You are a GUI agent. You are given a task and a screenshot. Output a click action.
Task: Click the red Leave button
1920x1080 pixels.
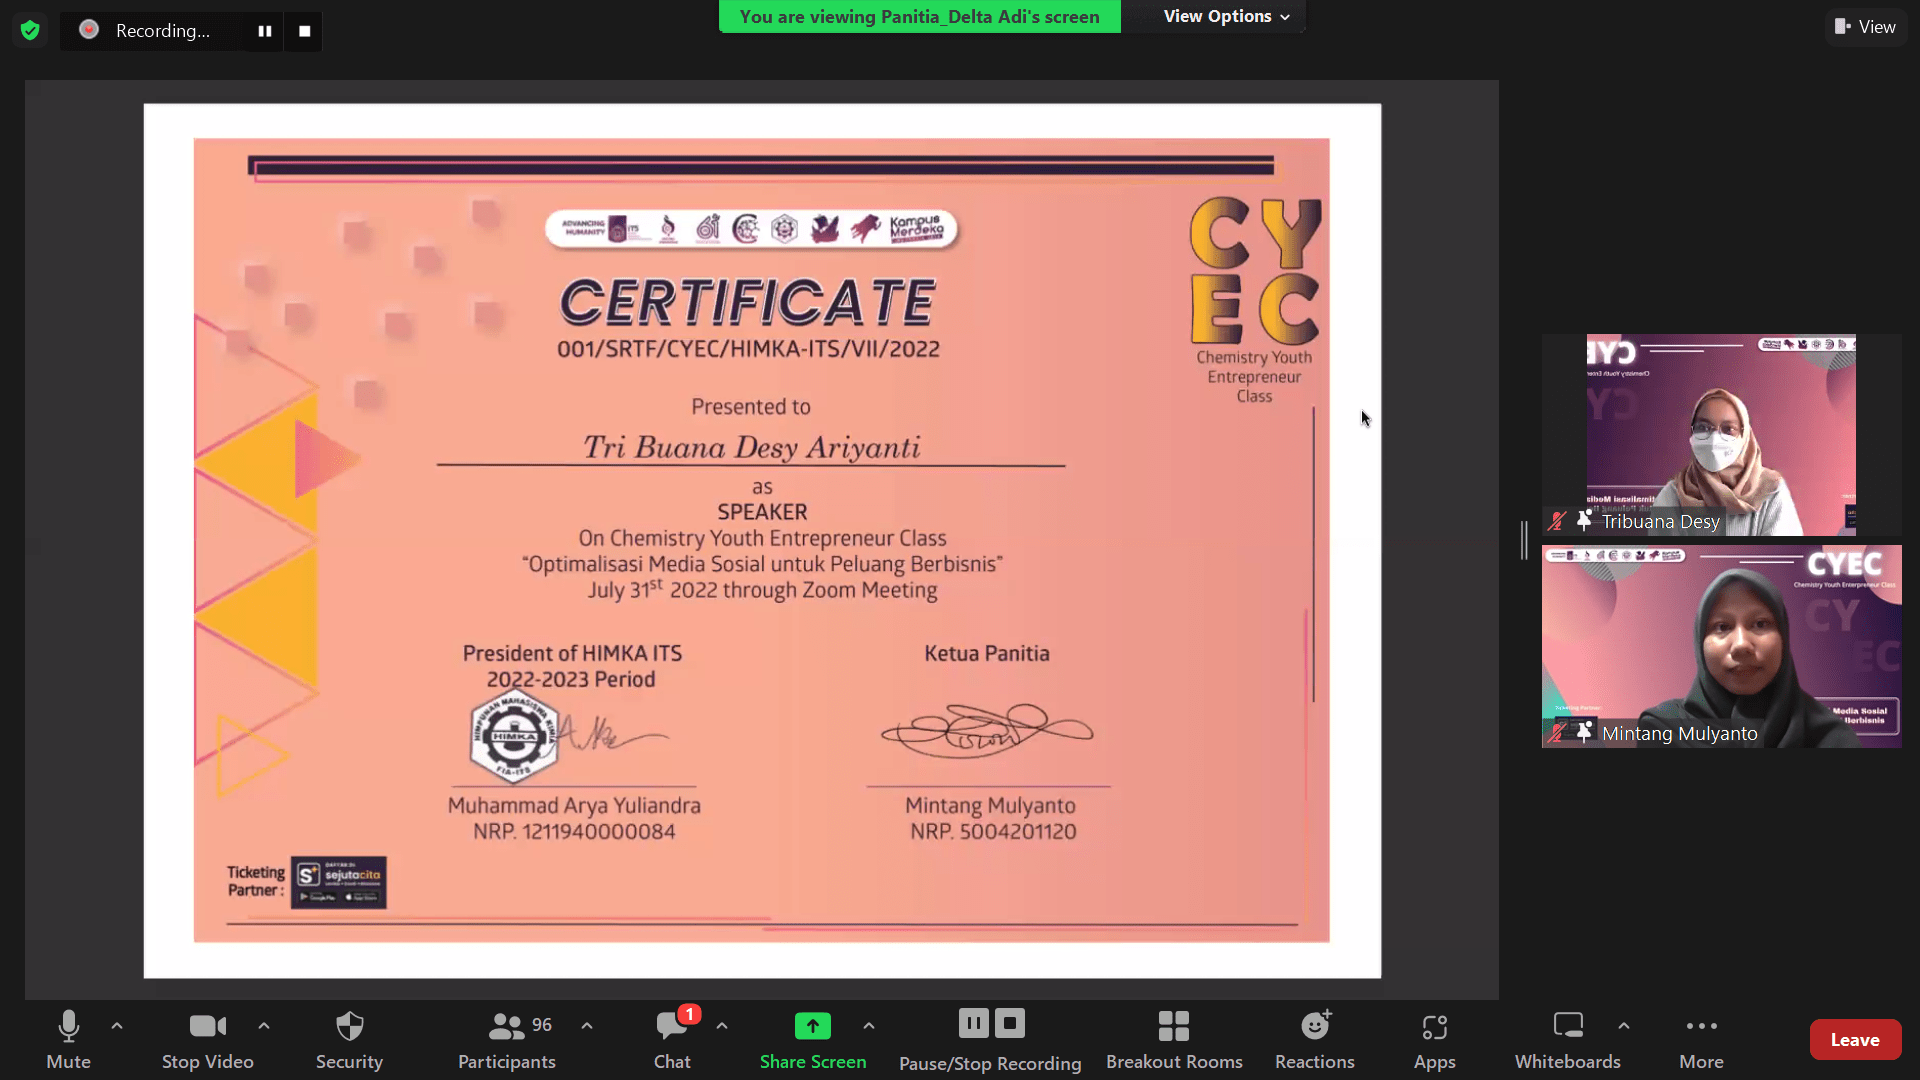coord(1855,1039)
